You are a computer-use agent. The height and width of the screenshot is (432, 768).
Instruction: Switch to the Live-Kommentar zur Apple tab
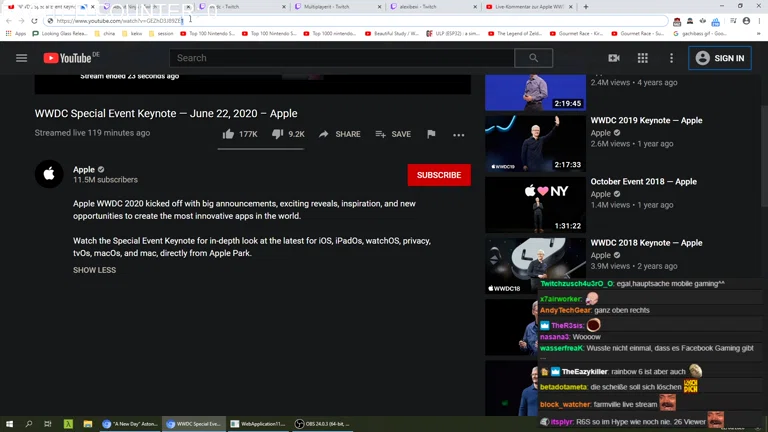pos(530,7)
